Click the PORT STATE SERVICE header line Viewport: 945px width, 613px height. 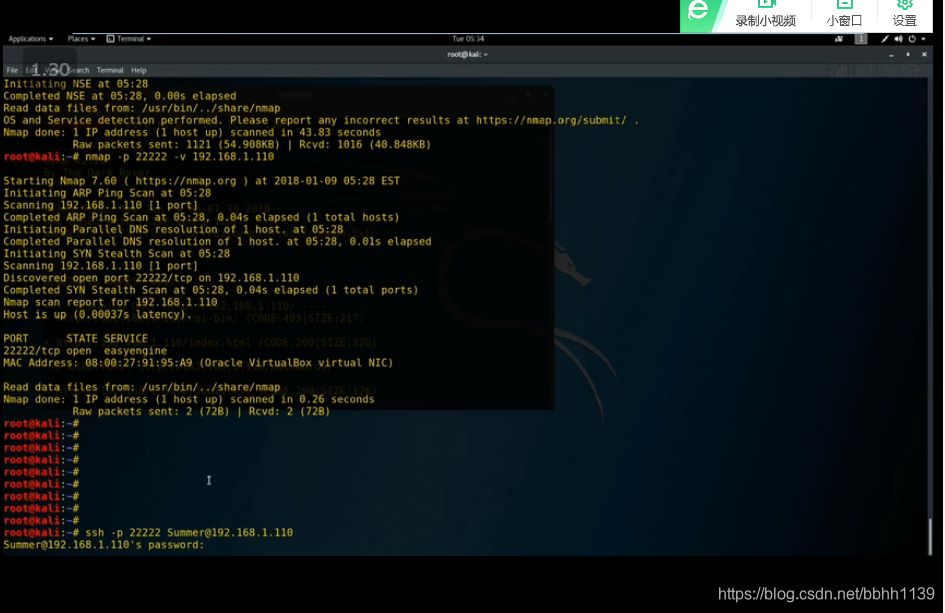click(x=75, y=339)
